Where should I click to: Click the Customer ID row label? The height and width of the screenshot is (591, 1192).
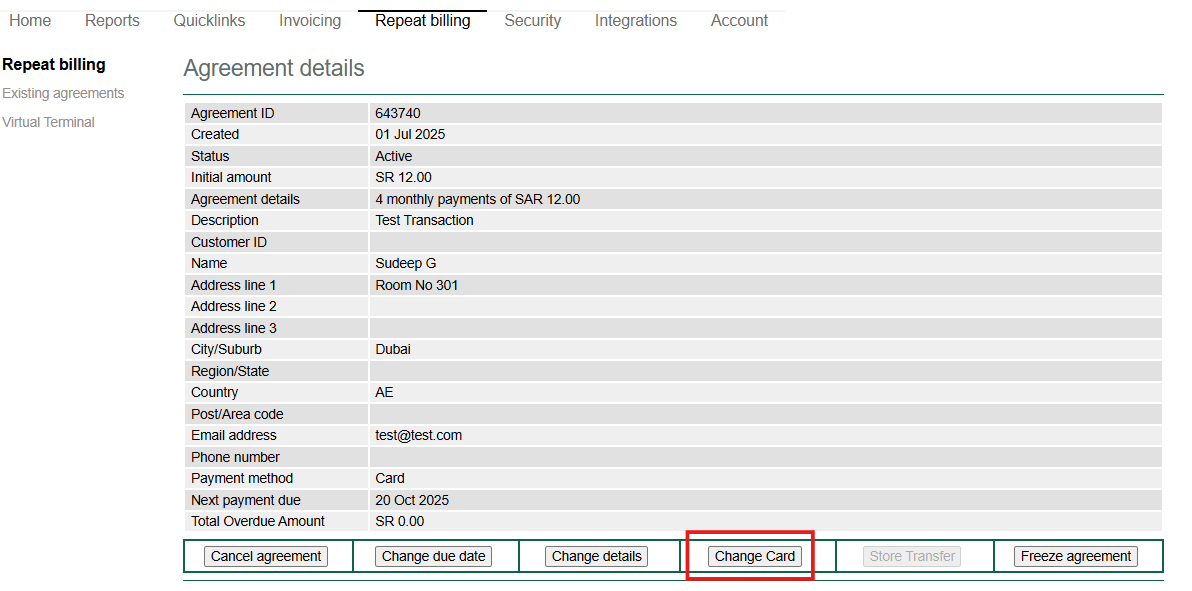coord(229,242)
